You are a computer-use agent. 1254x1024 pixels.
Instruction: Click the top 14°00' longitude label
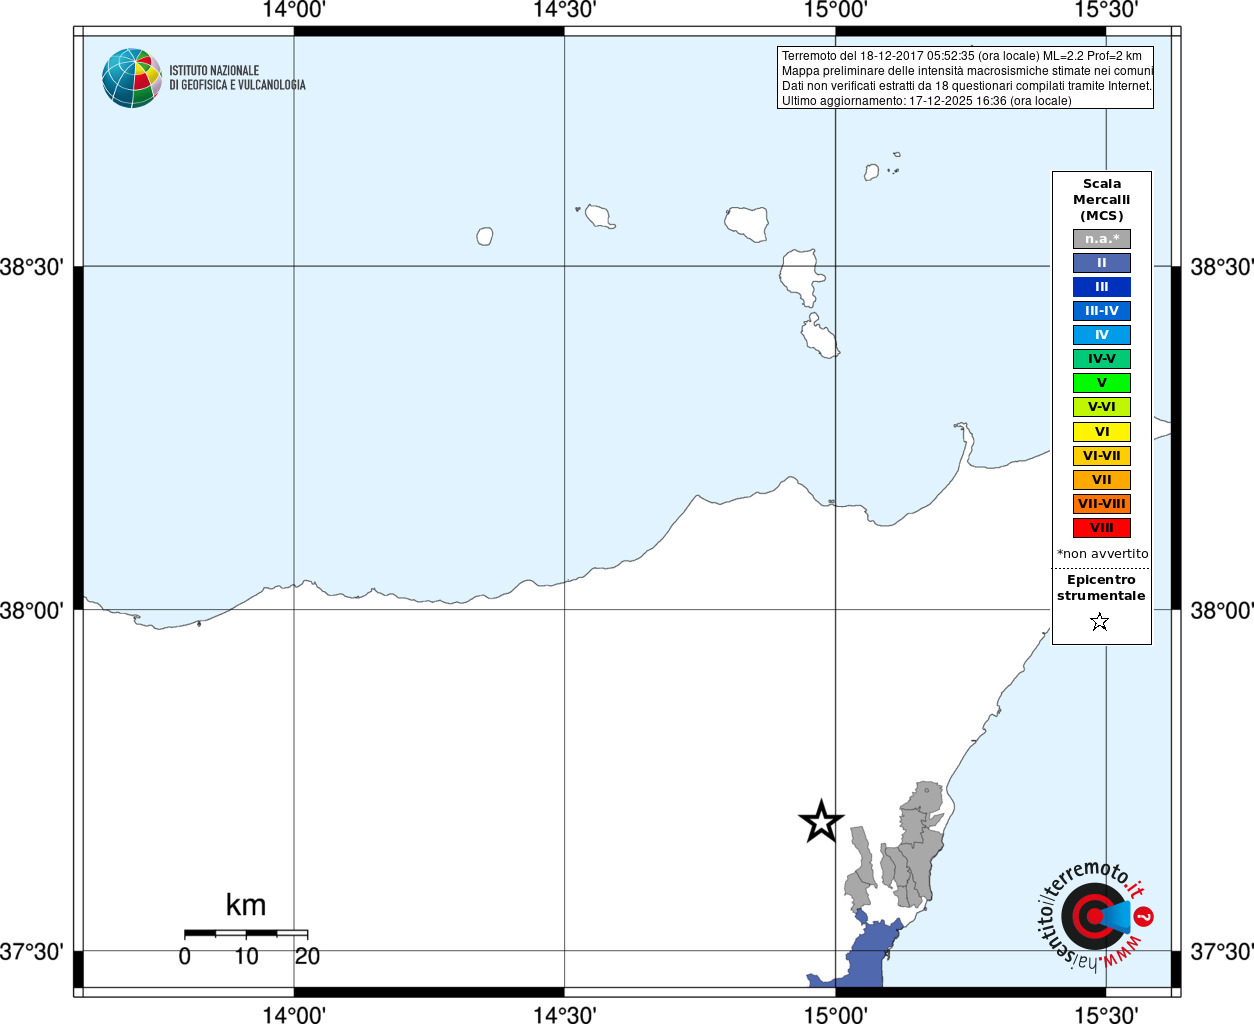tap(294, 11)
